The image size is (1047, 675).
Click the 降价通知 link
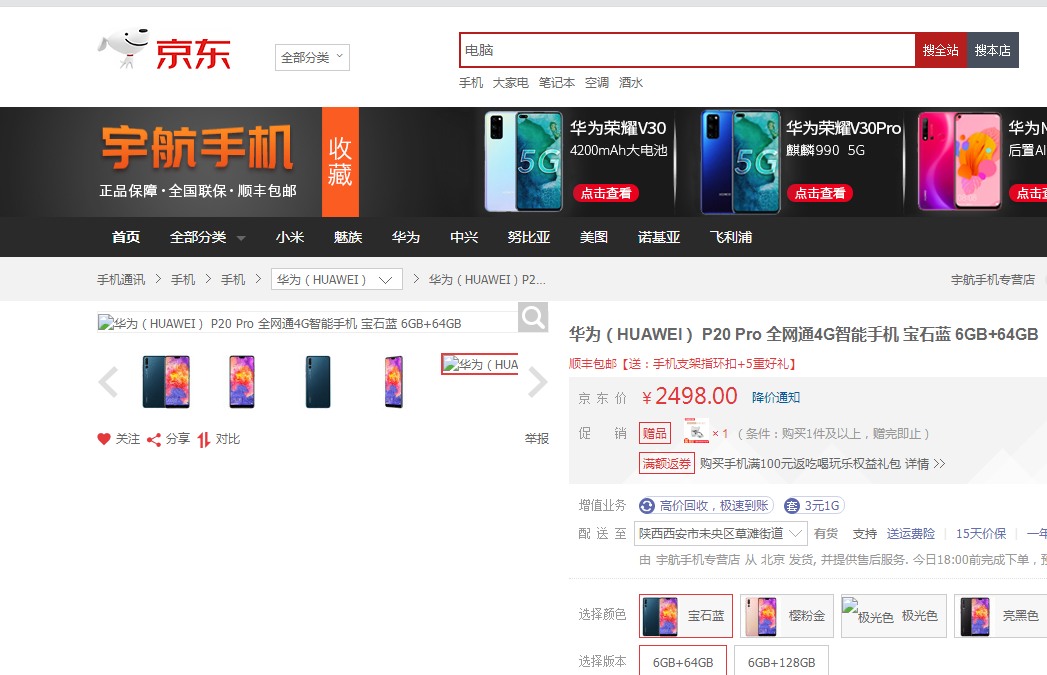coord(776,397)
